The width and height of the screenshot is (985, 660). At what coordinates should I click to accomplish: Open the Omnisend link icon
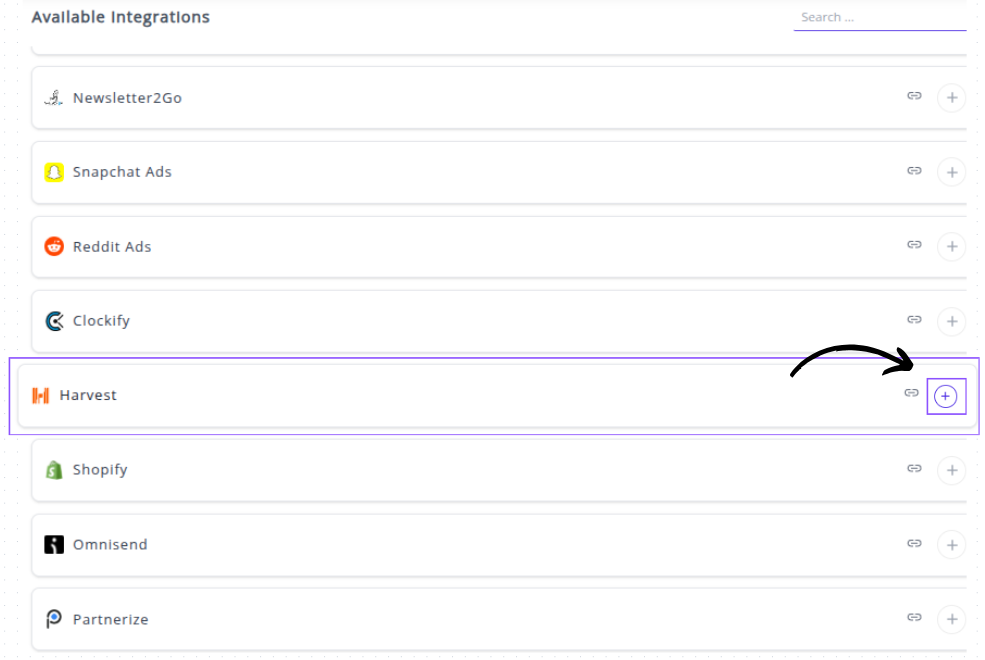914,543
